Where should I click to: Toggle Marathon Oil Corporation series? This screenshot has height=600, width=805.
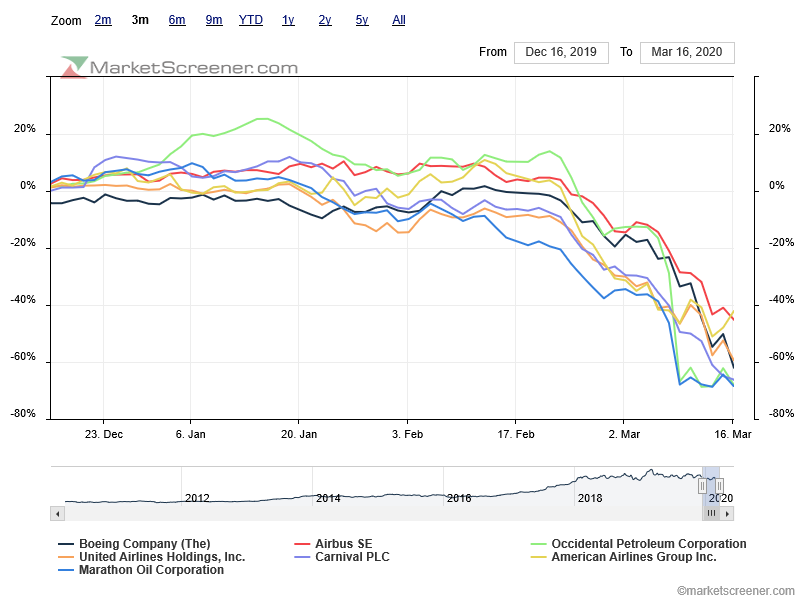coord(151,570)
